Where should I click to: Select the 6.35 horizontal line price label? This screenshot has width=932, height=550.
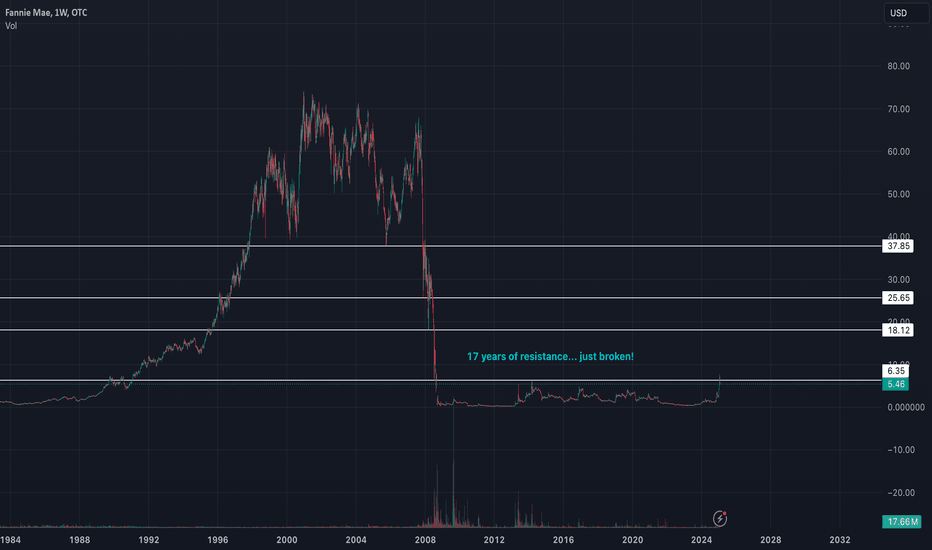[896, 370]
